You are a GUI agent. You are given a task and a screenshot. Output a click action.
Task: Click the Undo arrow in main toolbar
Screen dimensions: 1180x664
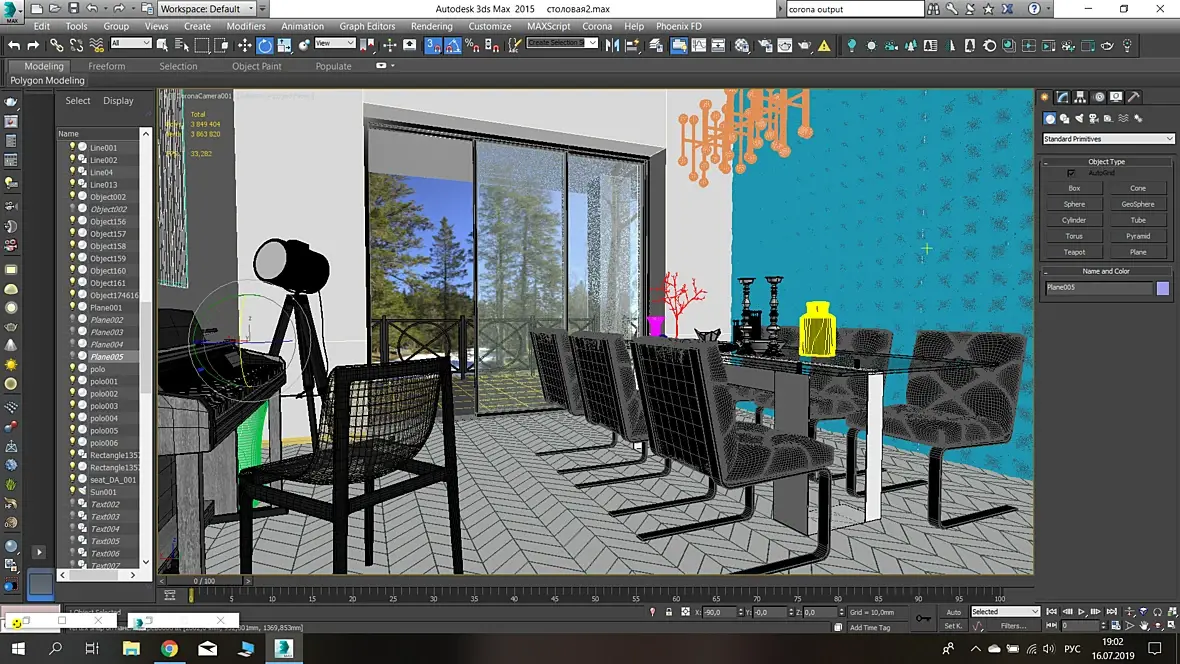tap(14, 45)
